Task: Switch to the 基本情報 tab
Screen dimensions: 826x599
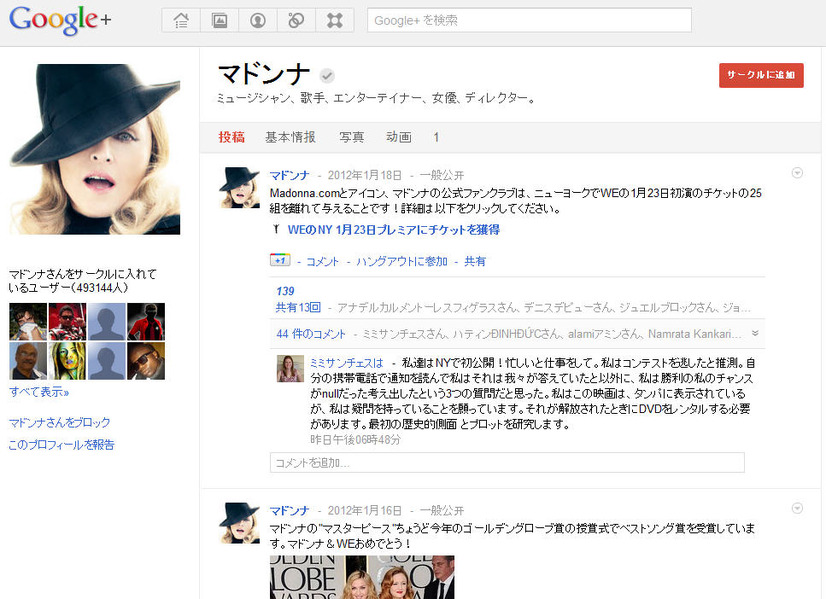Action: pos(290,138)
